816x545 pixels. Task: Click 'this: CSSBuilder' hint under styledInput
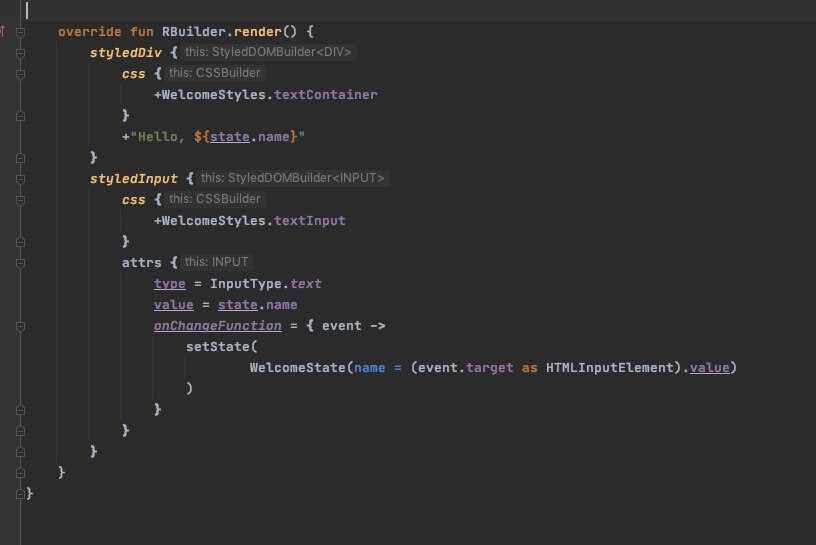pyautogui.click(x=214, y=199)
